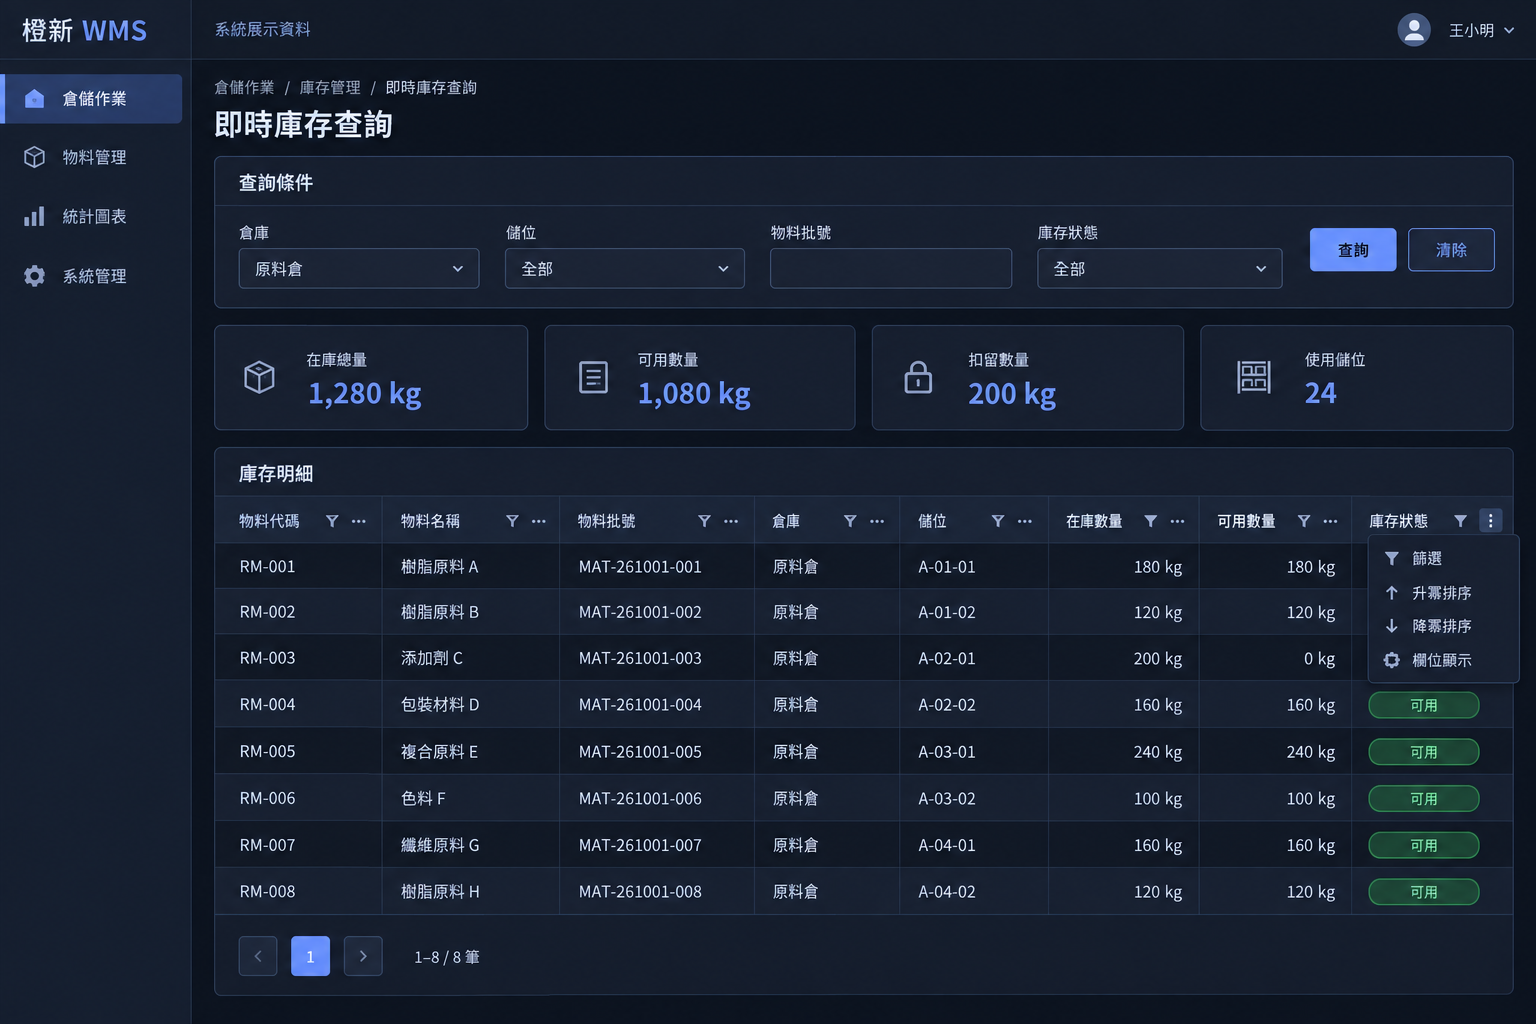Image resolution: width=1536 pixels, height=1024 pixels.
Task: Expand the 儲位 dropdown
Action: tap(625, 269)
